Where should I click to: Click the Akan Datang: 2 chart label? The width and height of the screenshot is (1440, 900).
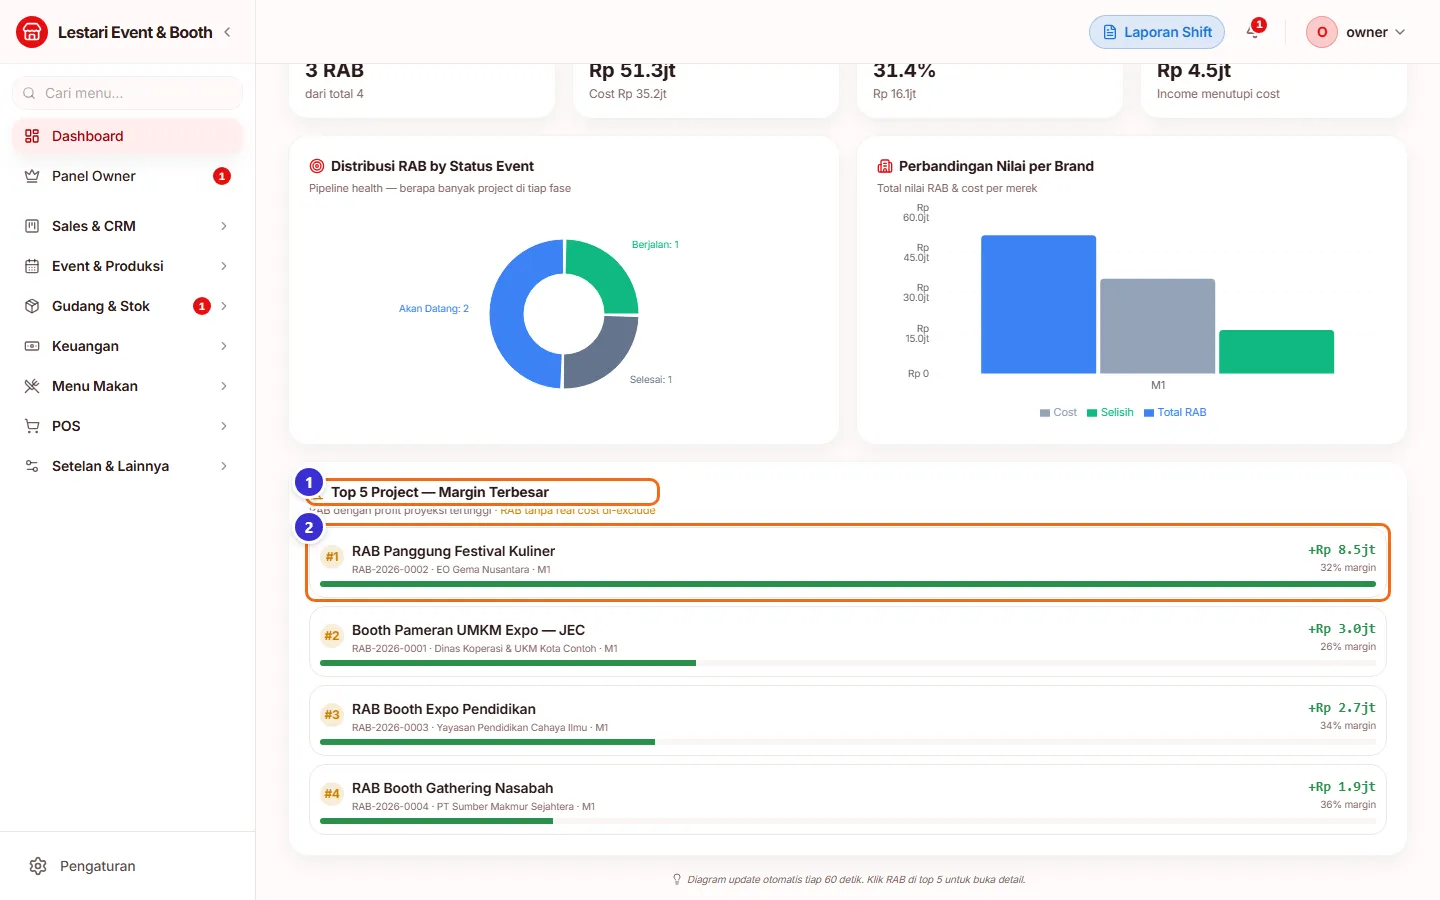click(434, 309)
